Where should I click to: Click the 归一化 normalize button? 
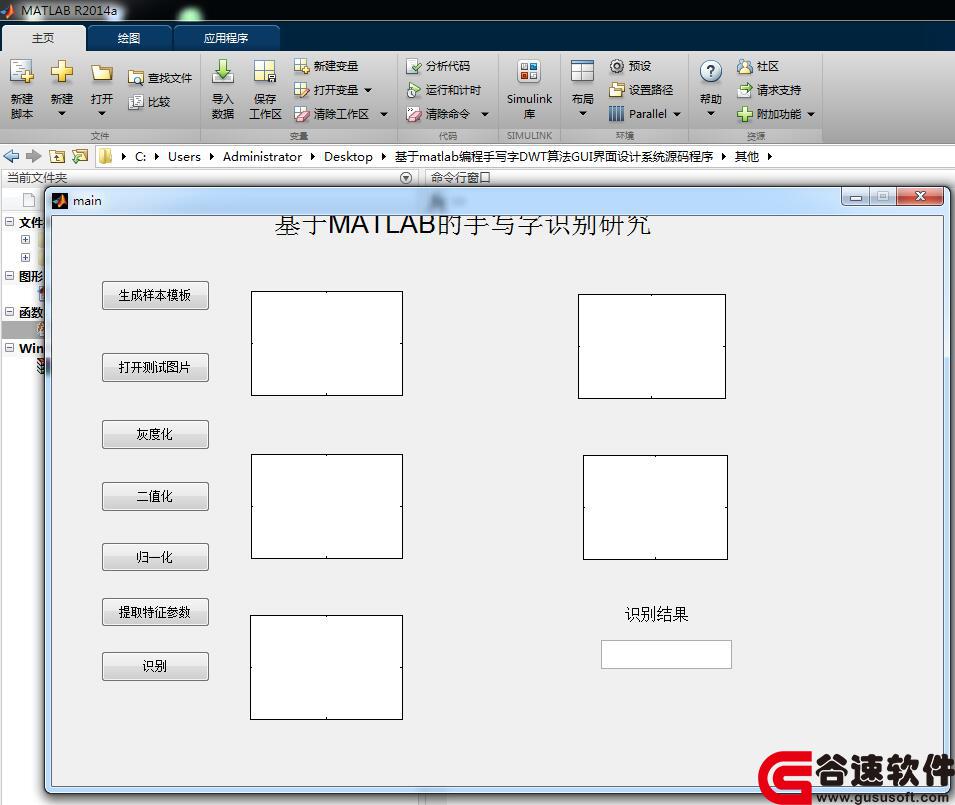click(x=155, y=557)
